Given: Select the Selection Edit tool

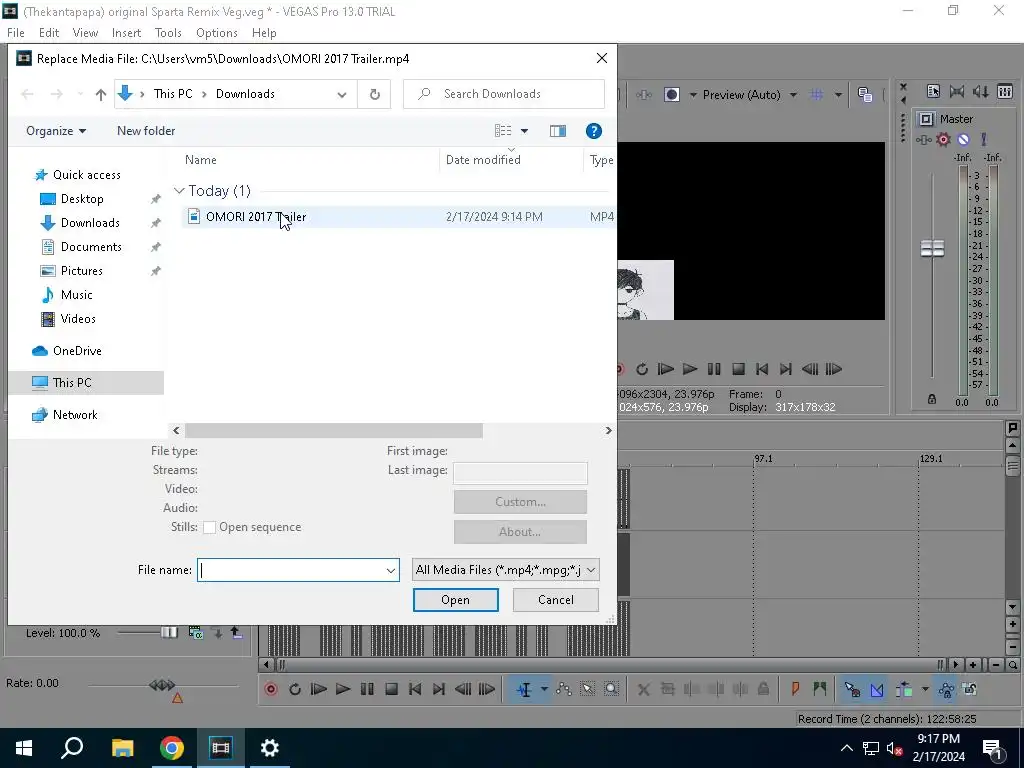Looking at the screenshot, I should [588, 689].
